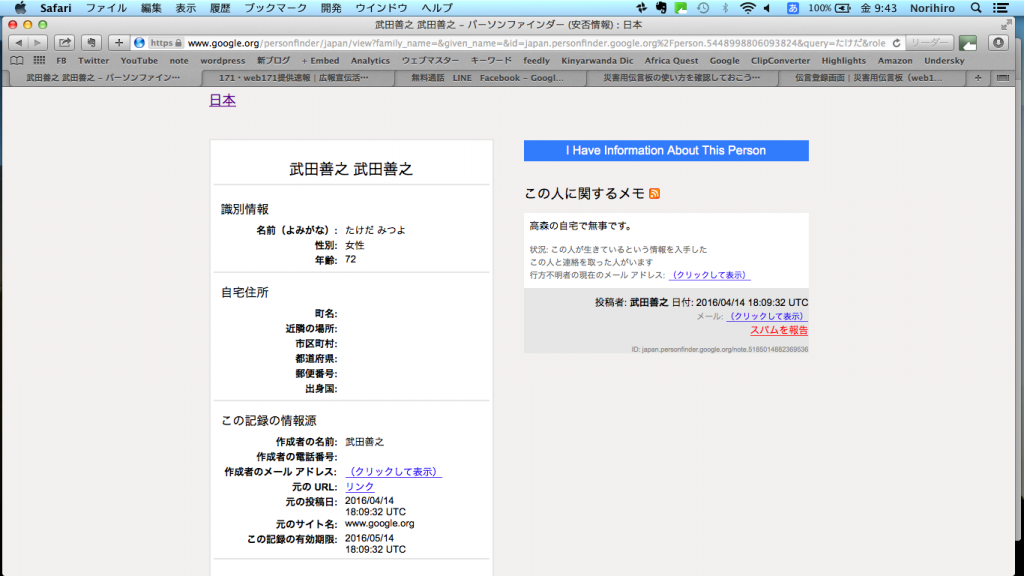Viewport: 1024px width, 576px height.
Task: Click the battery status icon
Action: (x=842, y=8)
